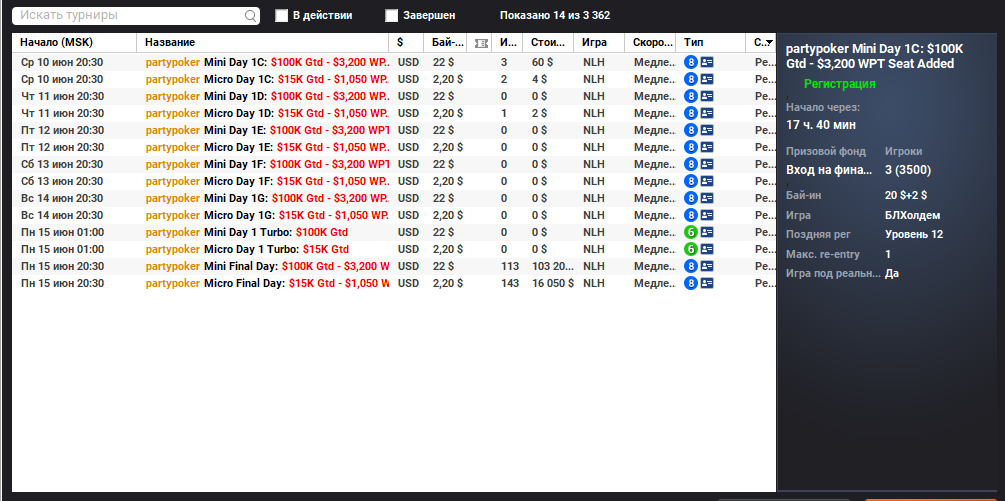Click the search magnifier icon
Viewport: 1005px width, 501px height.
(x=251, y=16)
